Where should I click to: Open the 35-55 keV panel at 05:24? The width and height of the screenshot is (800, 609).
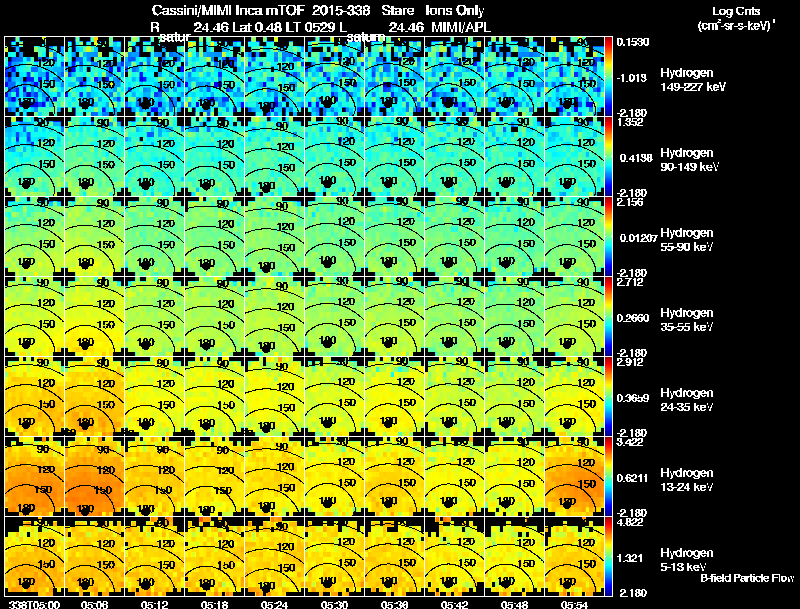tap(274, 316)
